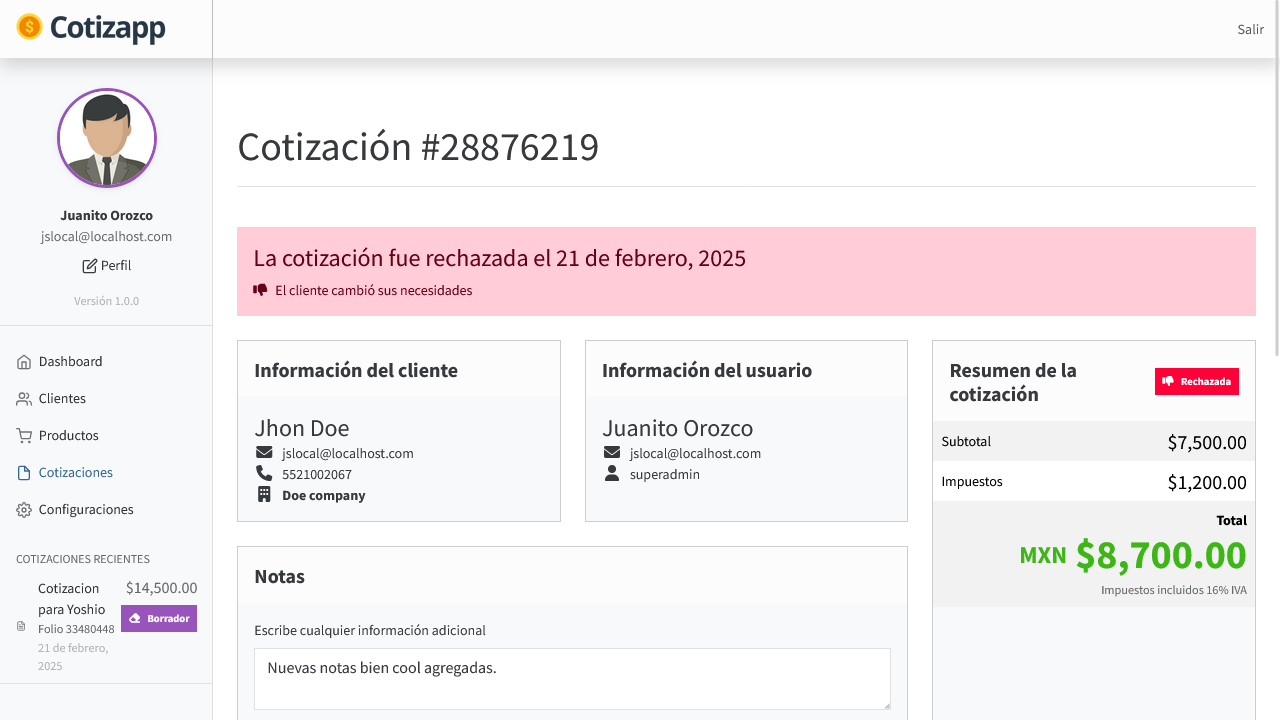This screenshot has height=720, width=1280.
Task: Click the client email envelope icon
Action: pyautogui.click(x=264, y=453)
